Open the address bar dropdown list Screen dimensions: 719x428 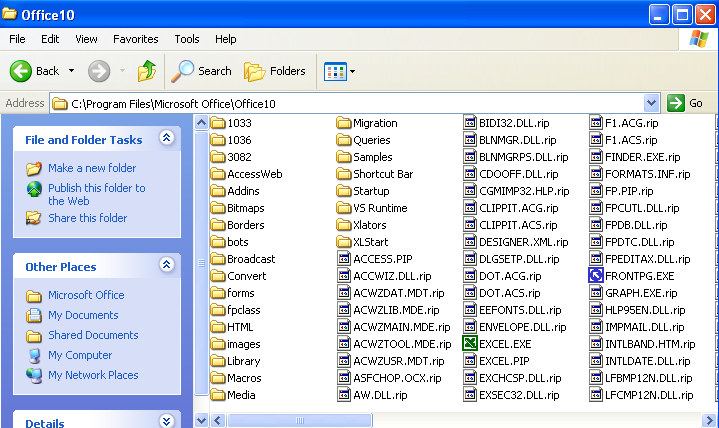[x=651, y=103]
